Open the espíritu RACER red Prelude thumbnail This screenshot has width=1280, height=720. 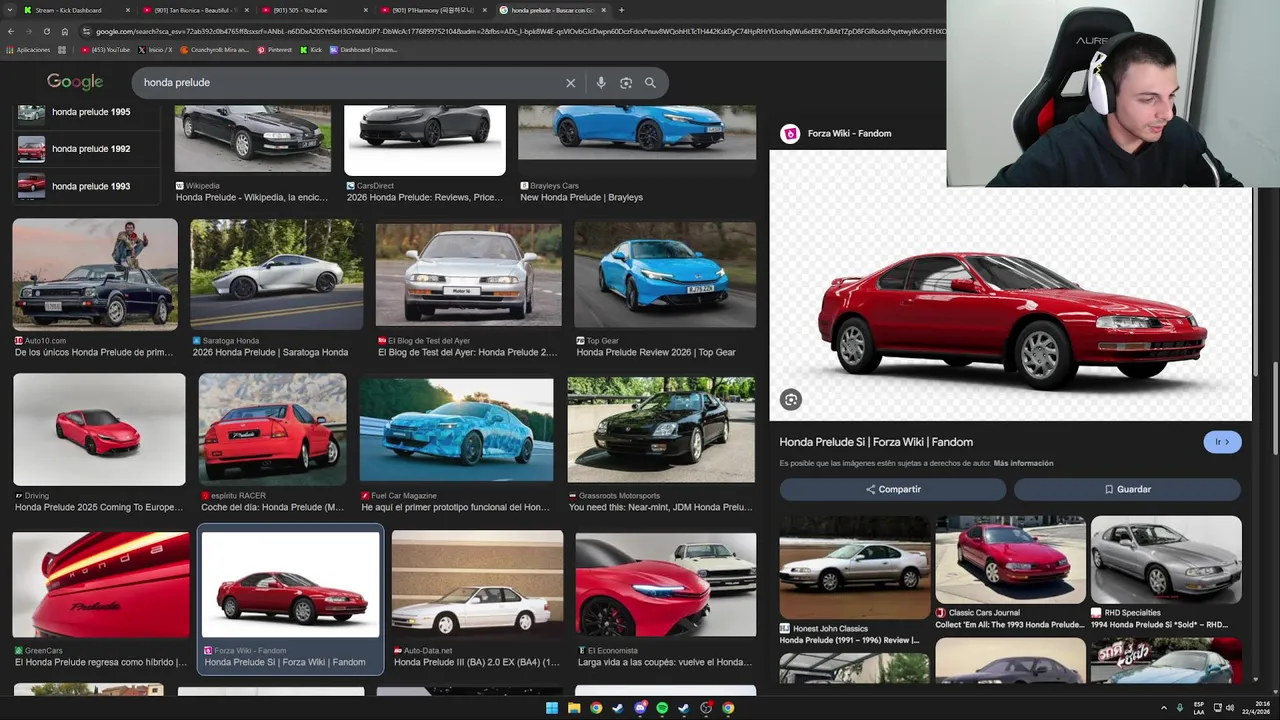click(272, 430)
